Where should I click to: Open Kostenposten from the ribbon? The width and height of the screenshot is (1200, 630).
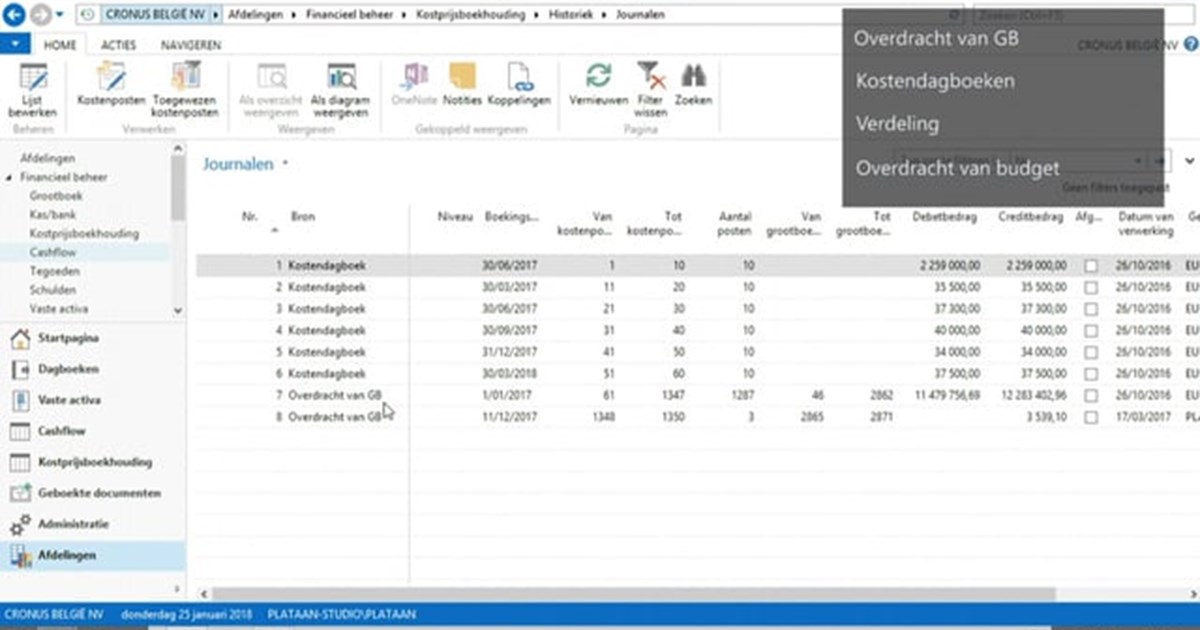coord(111,84)
